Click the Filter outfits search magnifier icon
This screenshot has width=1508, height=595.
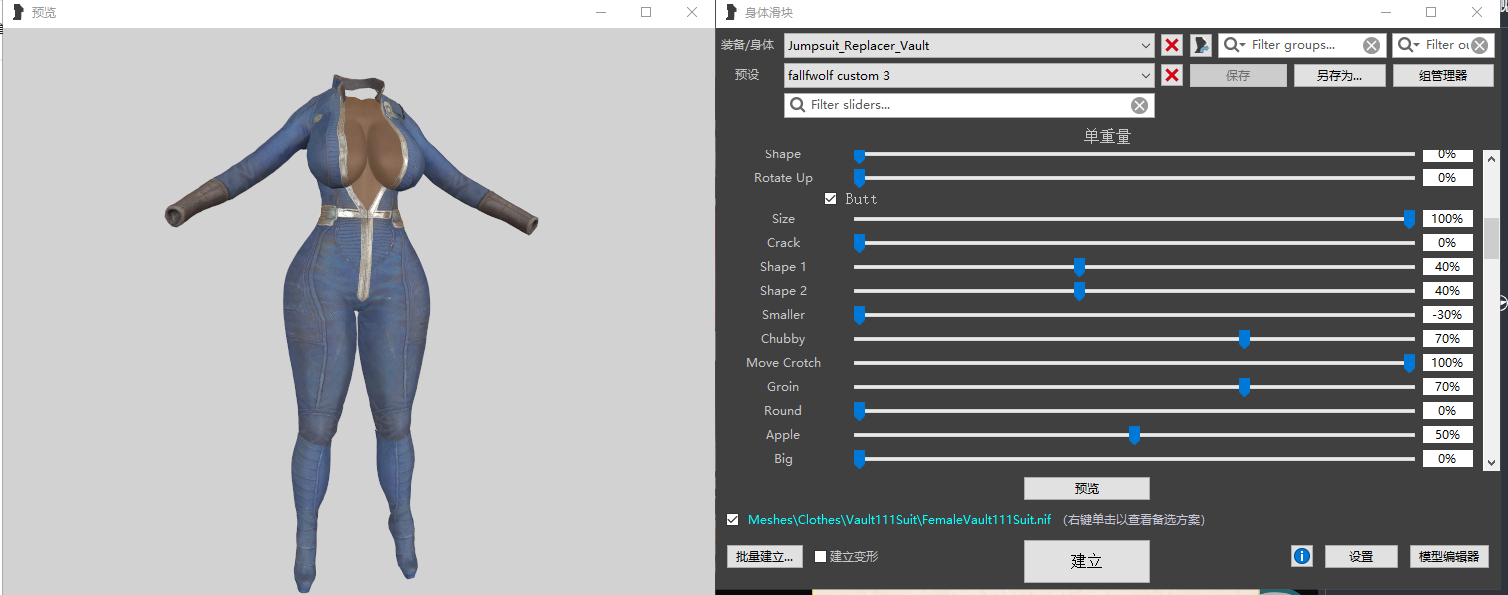1408,45
